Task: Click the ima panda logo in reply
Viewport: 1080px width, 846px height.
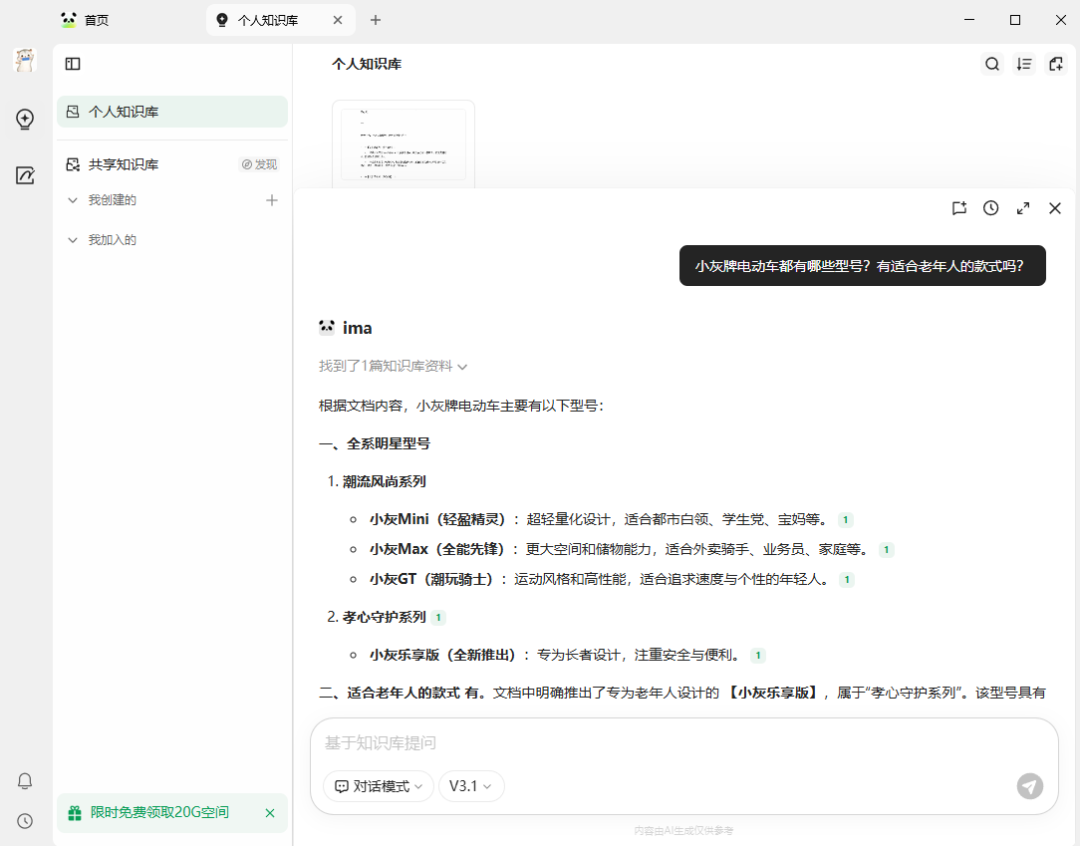Action: point(326,327)
